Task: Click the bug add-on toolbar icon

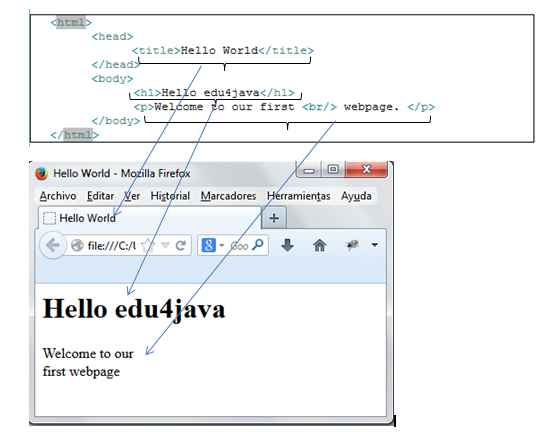Action: [352, 245]
